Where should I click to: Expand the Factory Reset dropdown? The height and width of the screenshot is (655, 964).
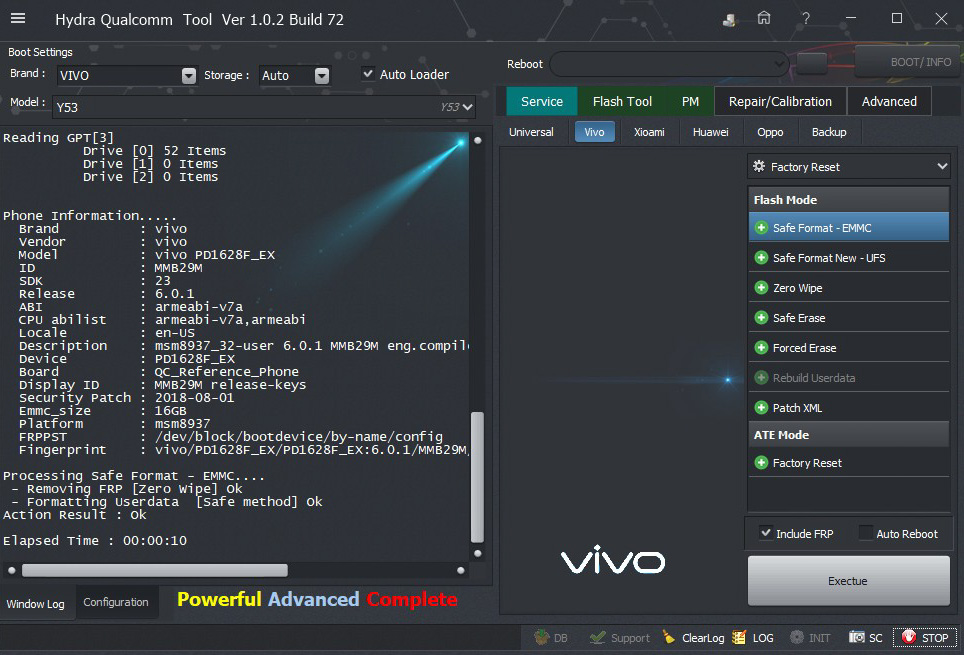point(941,167)
